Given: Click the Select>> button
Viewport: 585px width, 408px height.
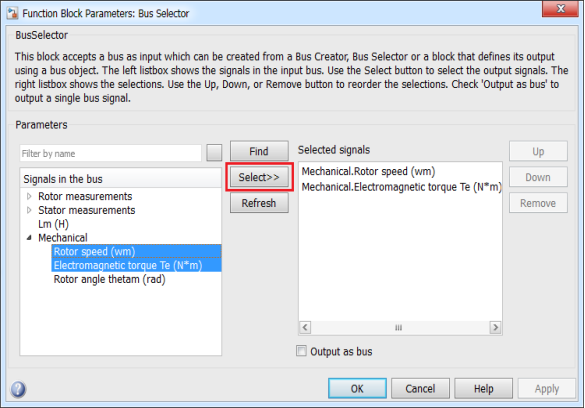Looking at the screenshot, I should click(259, 177).
